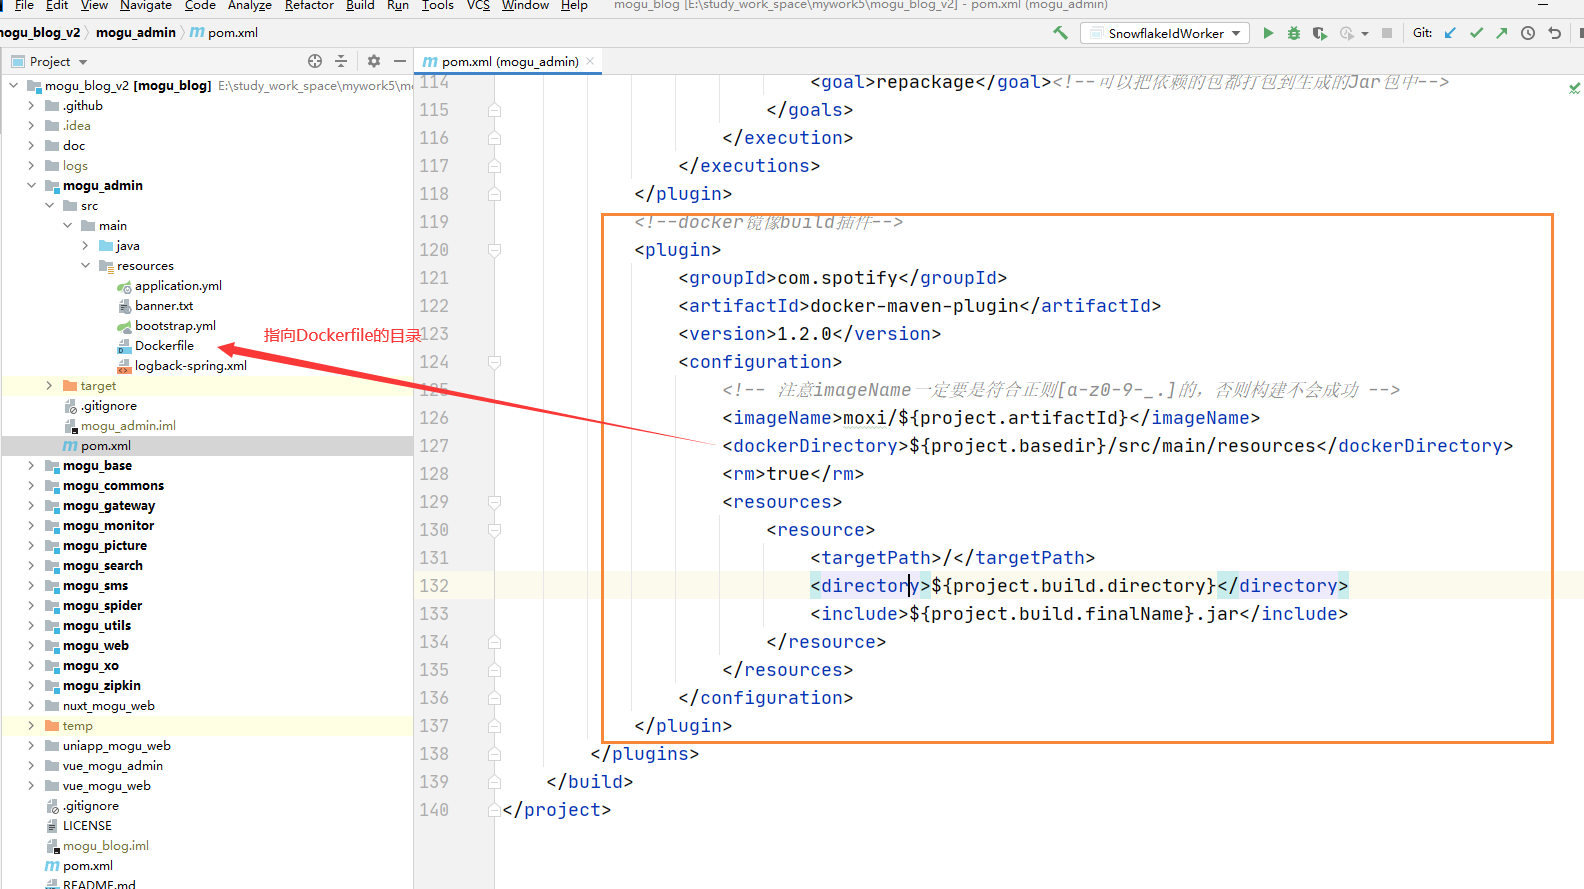This screenshot has width=1584, height=889.
Task: Click the Git update project blue arrow
Action: click(1450, 33)
